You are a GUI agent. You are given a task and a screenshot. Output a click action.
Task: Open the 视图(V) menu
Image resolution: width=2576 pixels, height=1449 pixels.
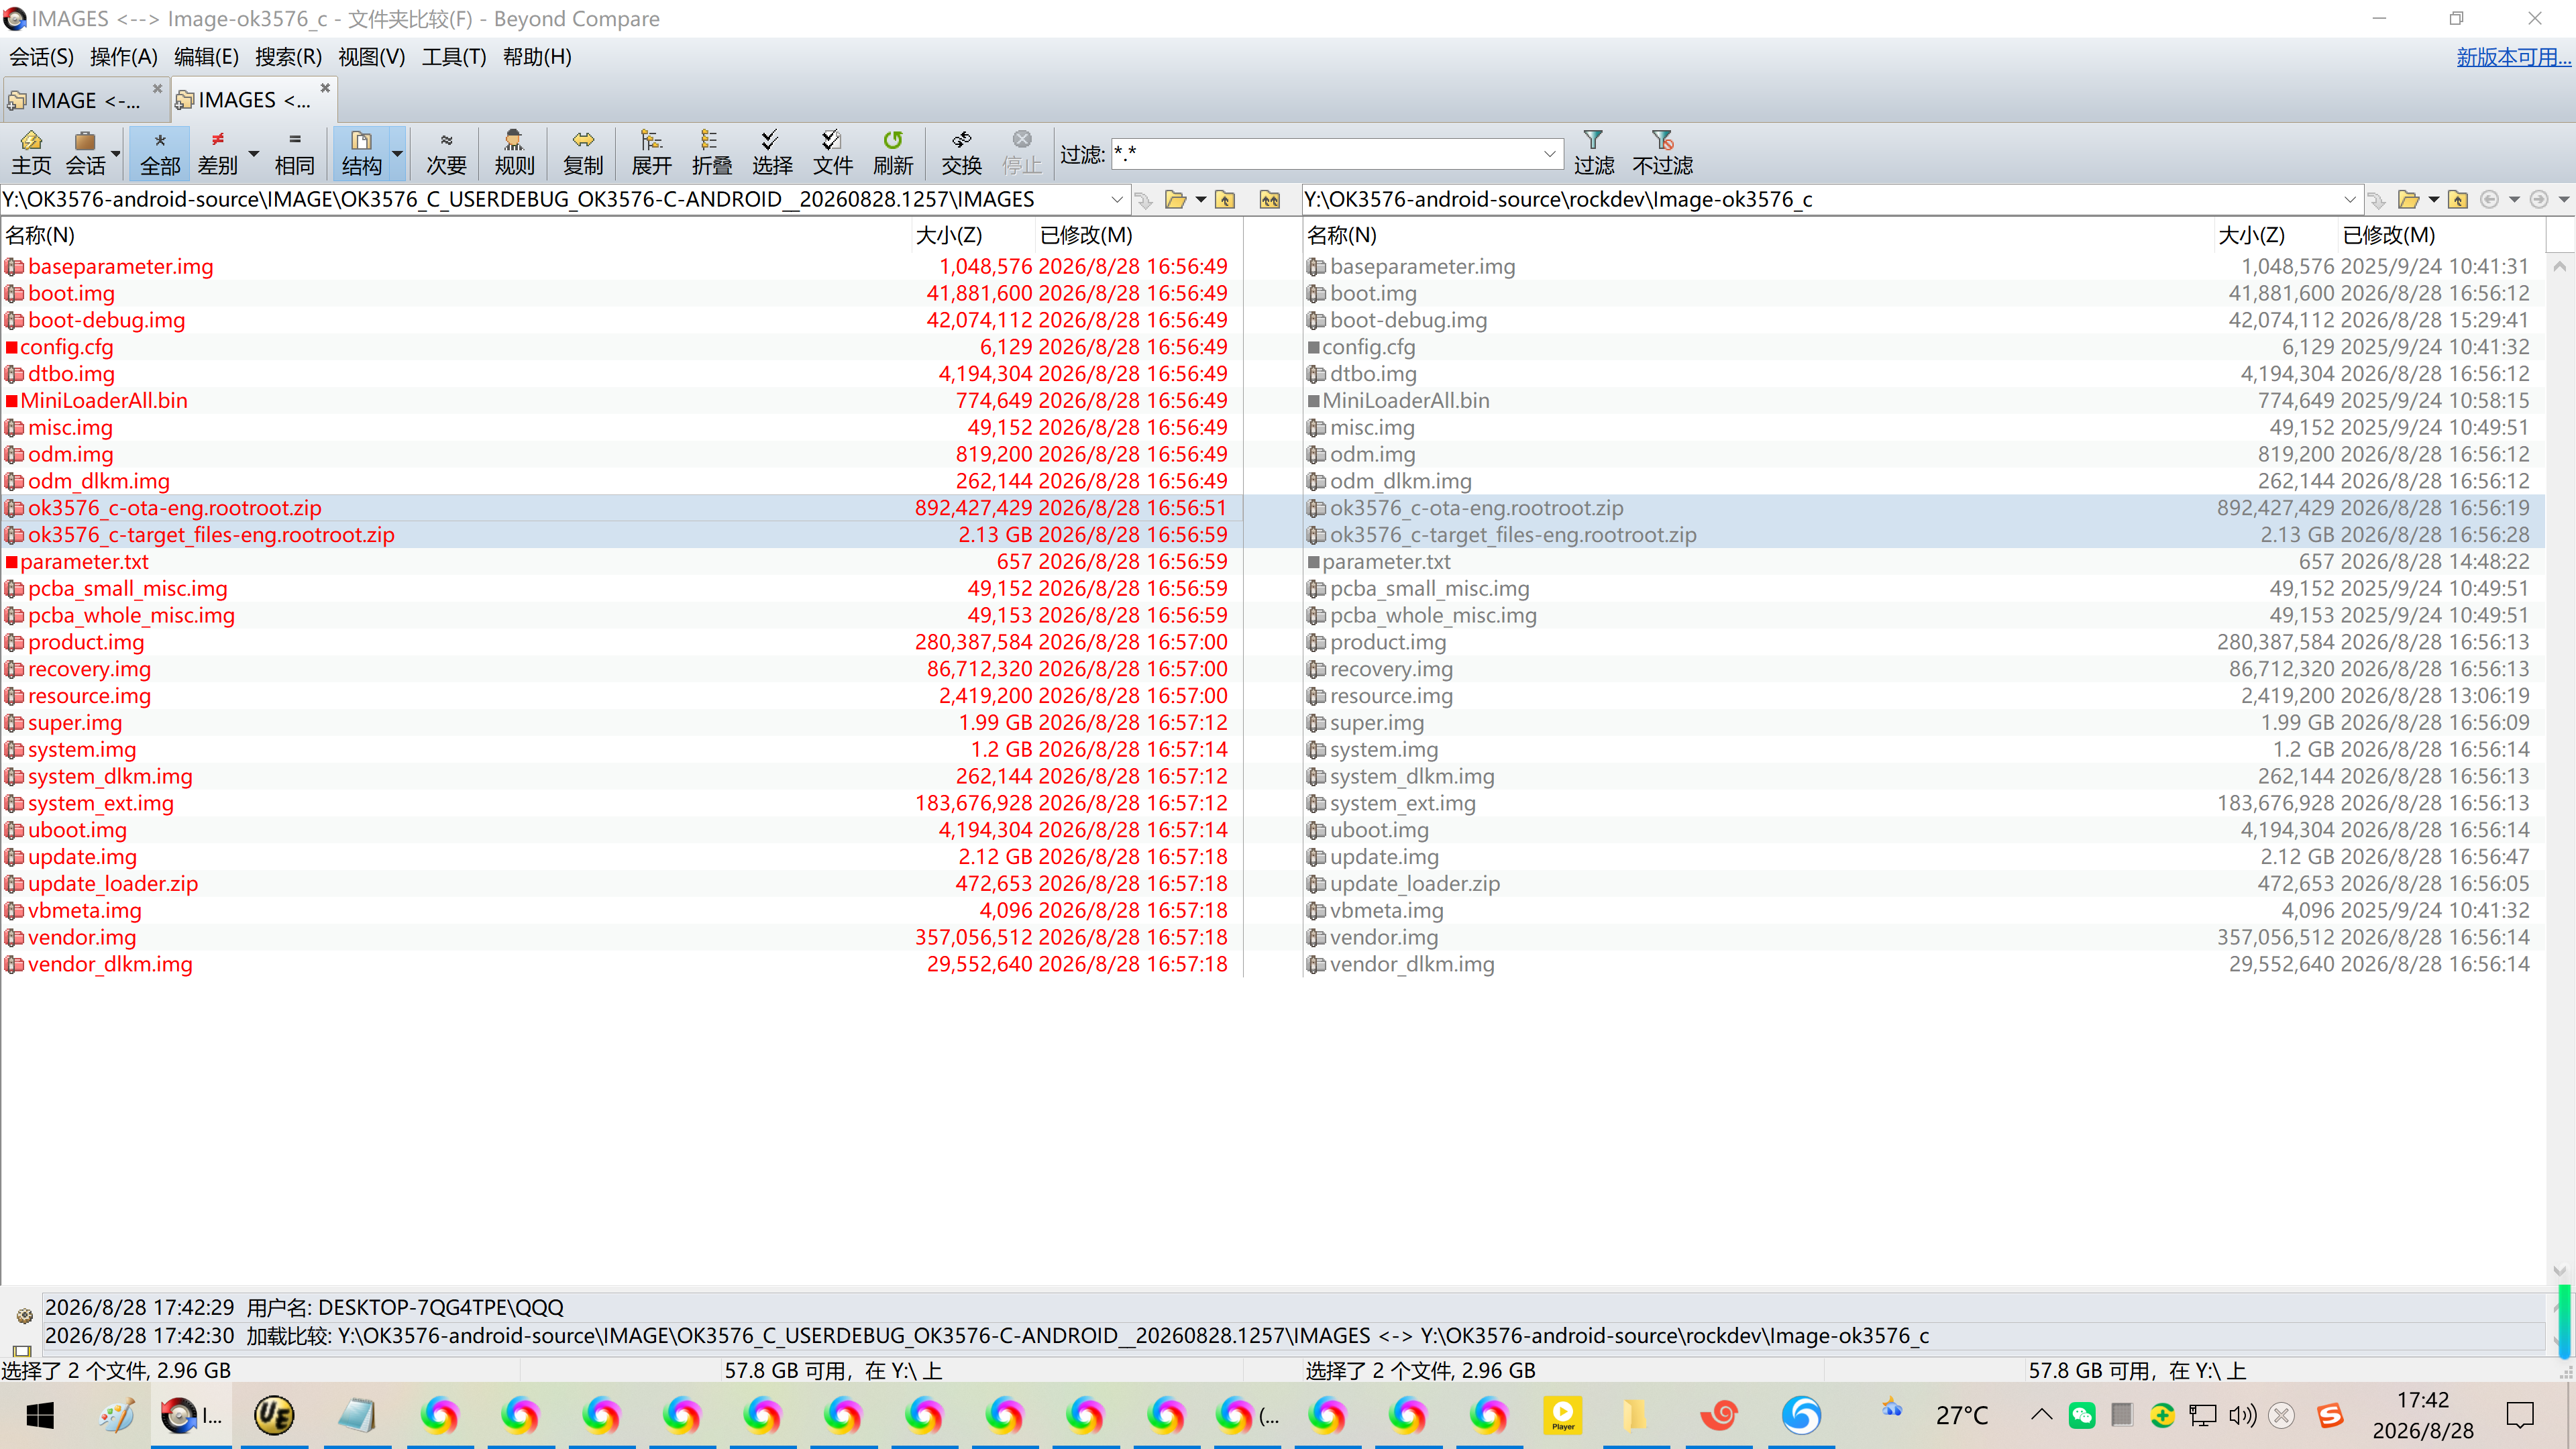point(371,57)
